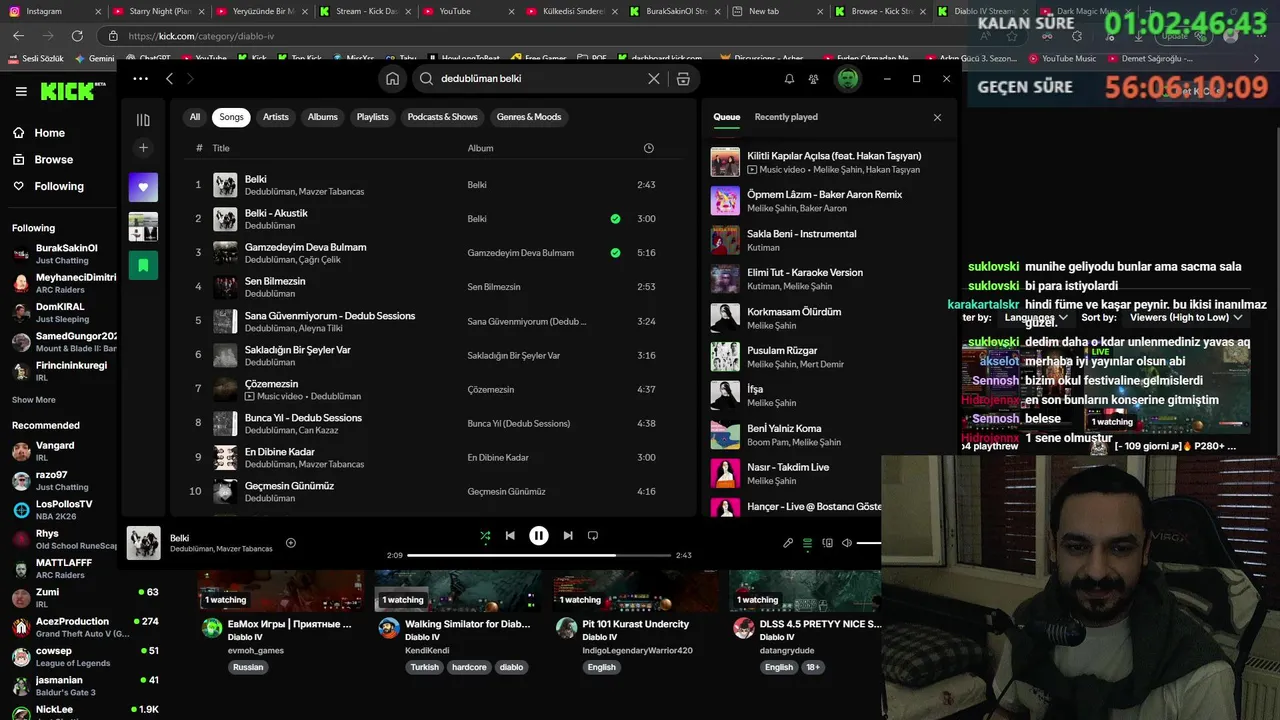1280x720 pixels.
Task: Open the green bookmark playlist in sidebar
Action: [x=143, y=265]
